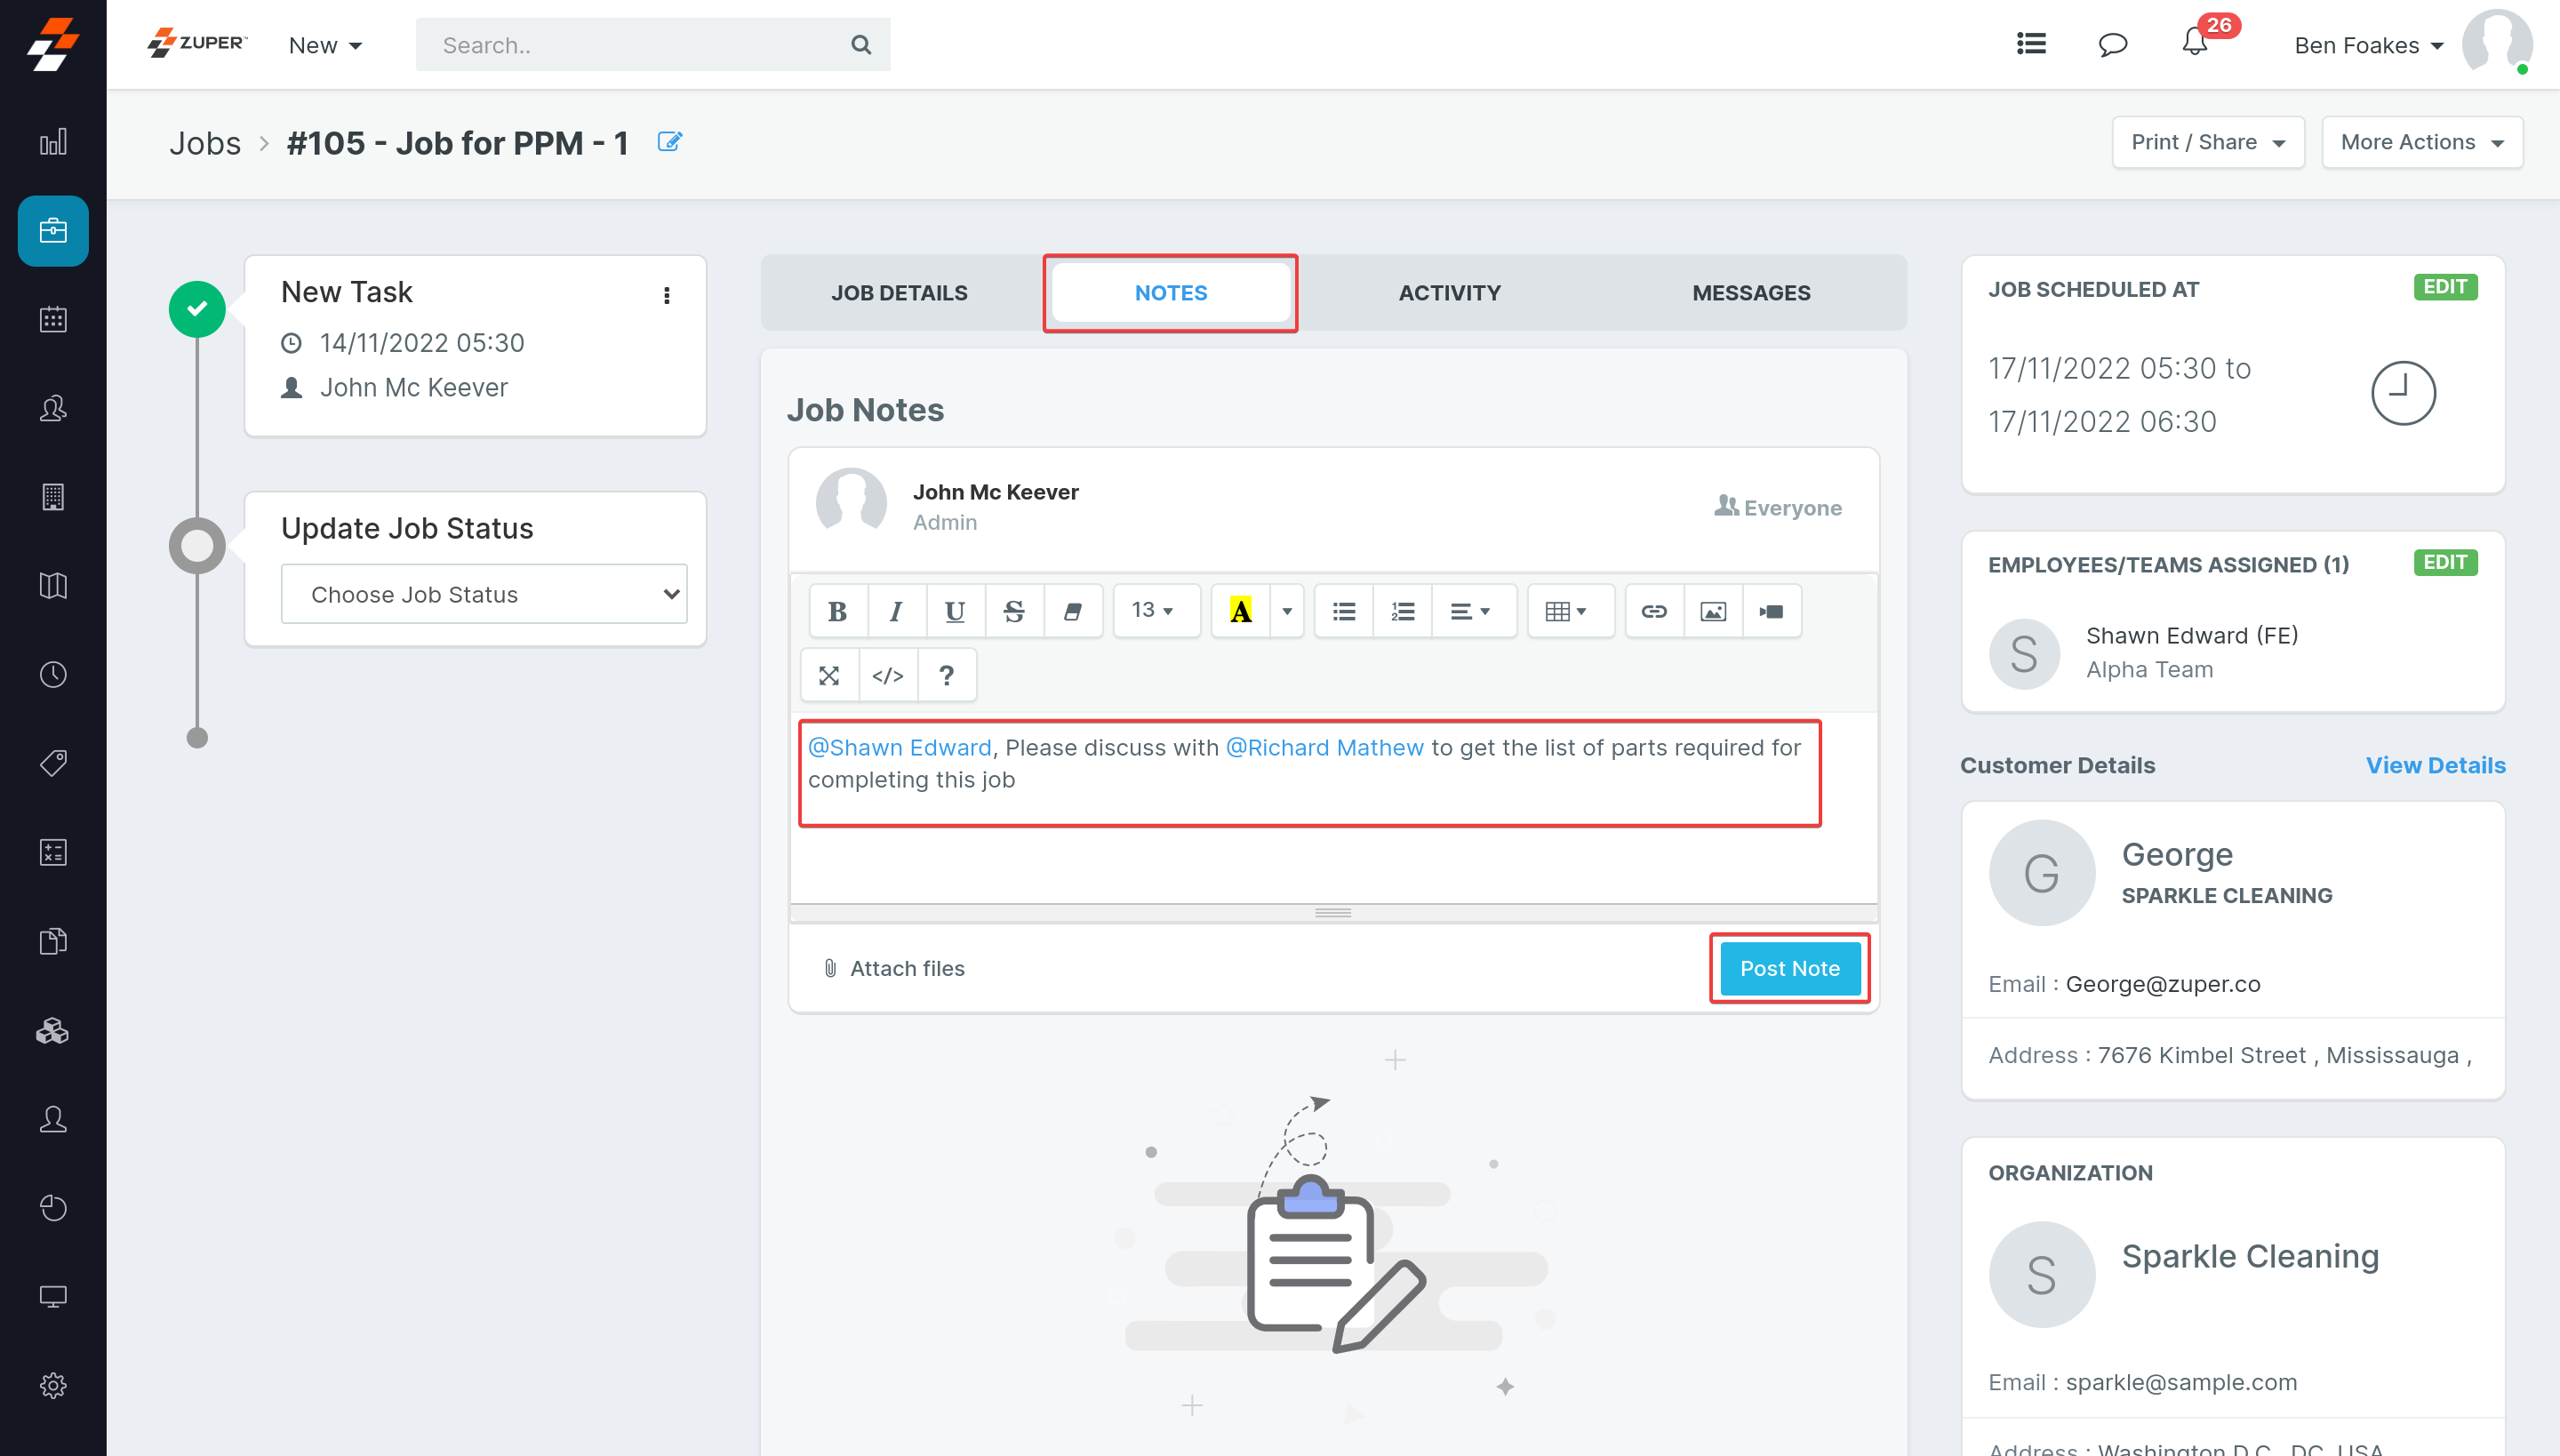Switch to the Activity tab
This screenshot has width=2560, height=1456.
point(1449,293)
